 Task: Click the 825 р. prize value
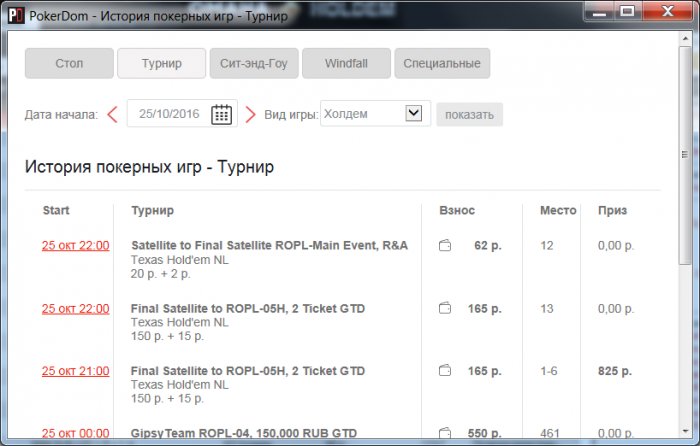615,371
